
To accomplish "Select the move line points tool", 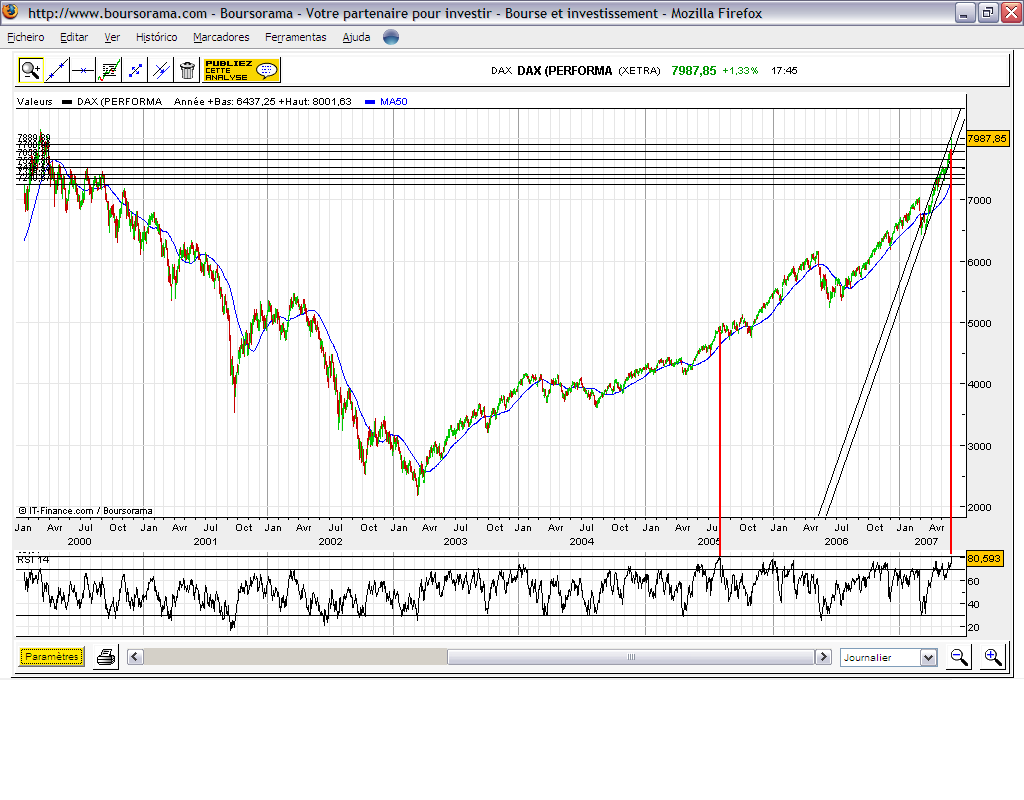I will (135, 70).
